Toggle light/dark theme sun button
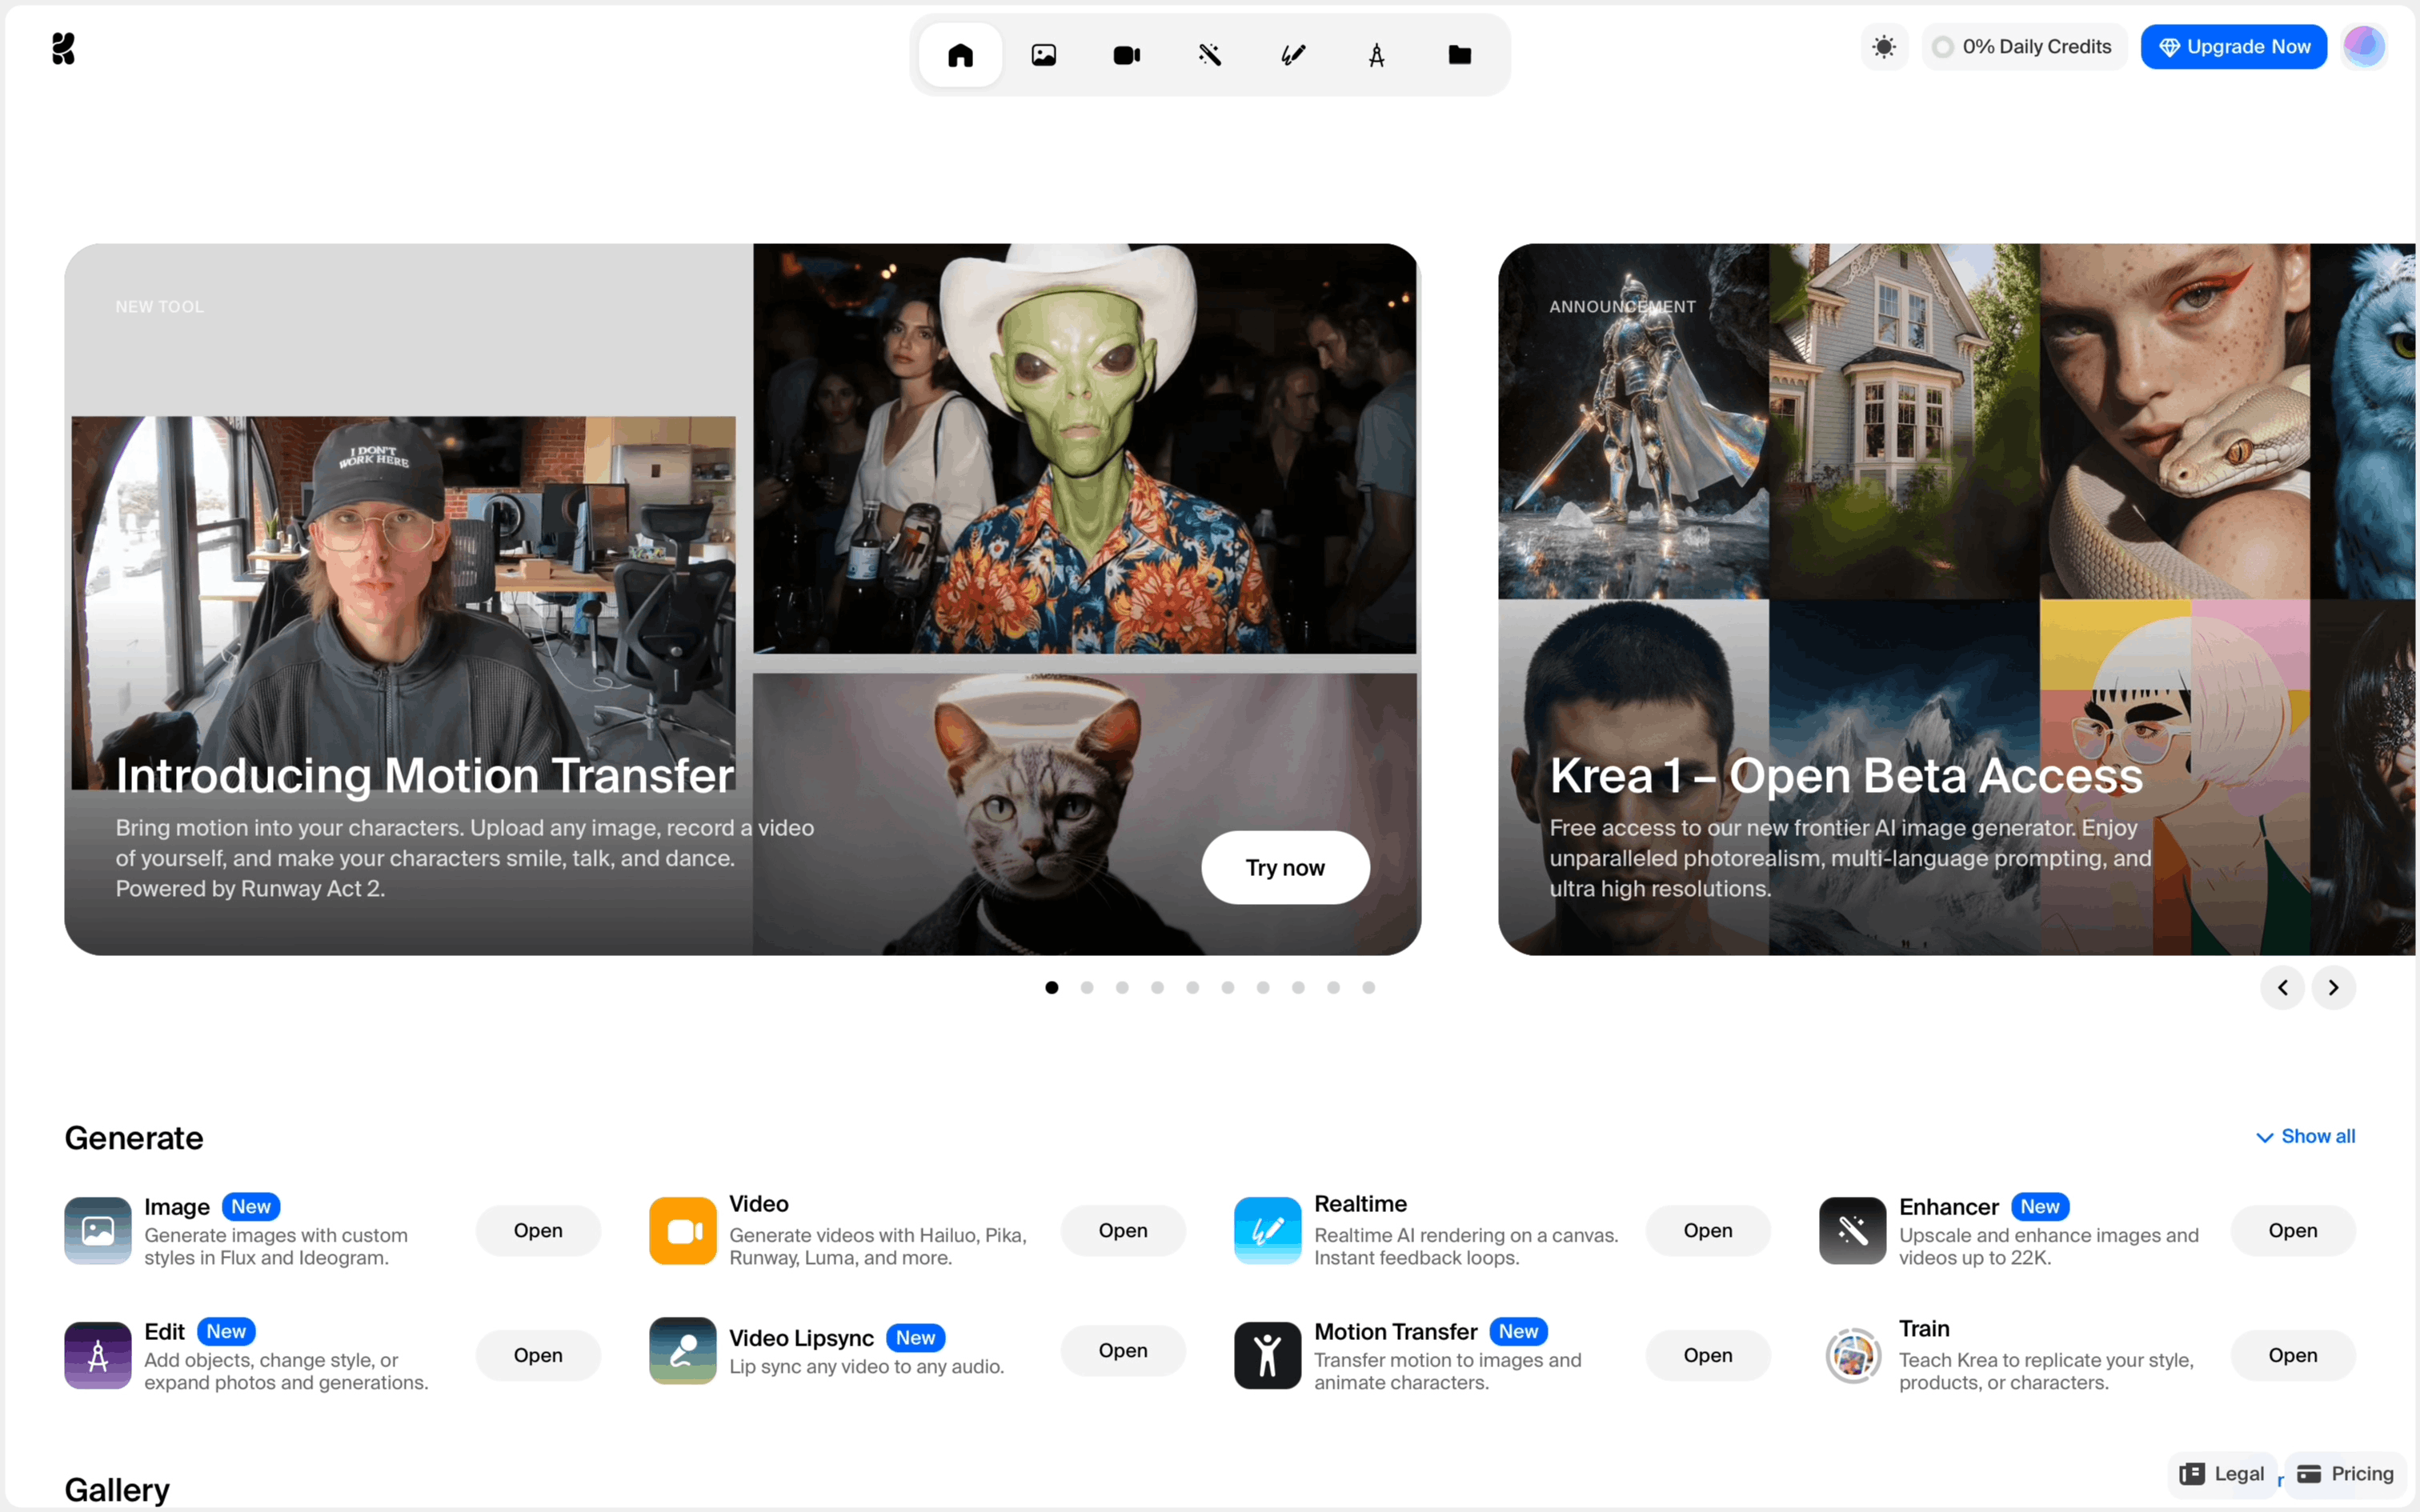The image size is (2420, 1512). tap(1884, 46)
